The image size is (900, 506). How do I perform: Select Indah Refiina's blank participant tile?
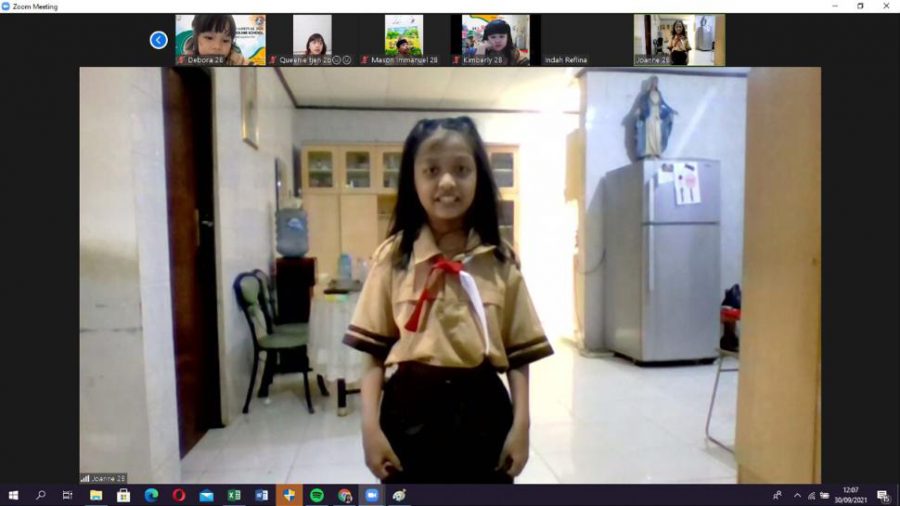(587, 39)
